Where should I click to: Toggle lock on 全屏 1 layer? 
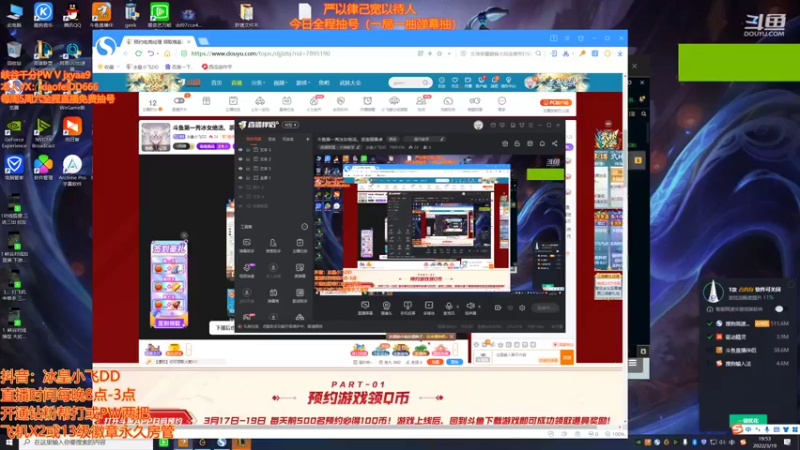coord(248,178)
